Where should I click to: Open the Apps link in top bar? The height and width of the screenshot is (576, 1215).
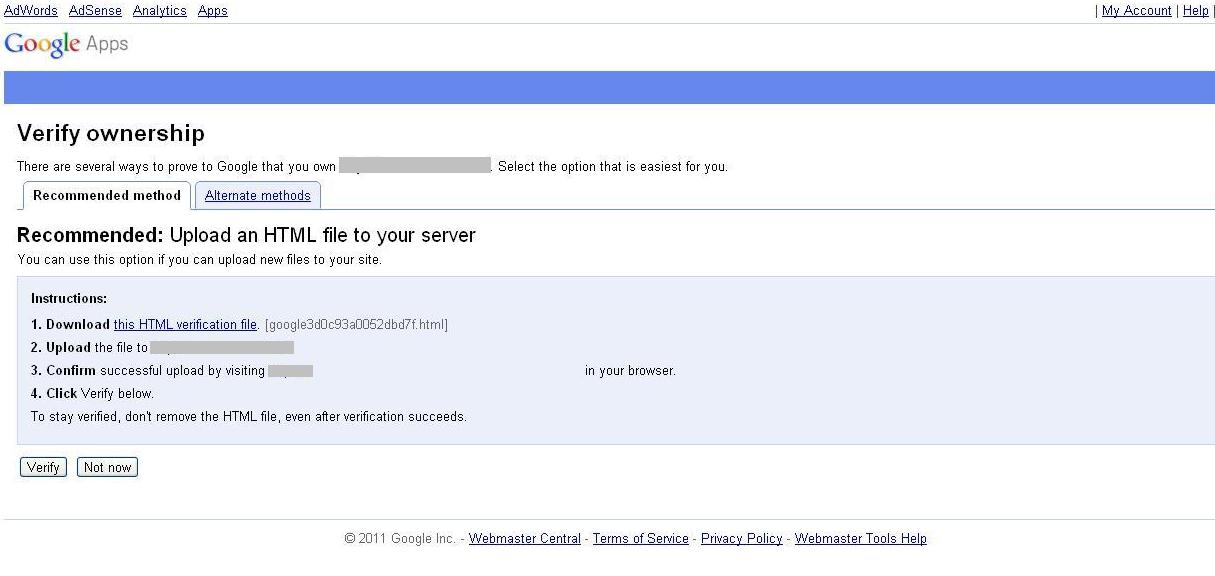[x=212, y=11]
